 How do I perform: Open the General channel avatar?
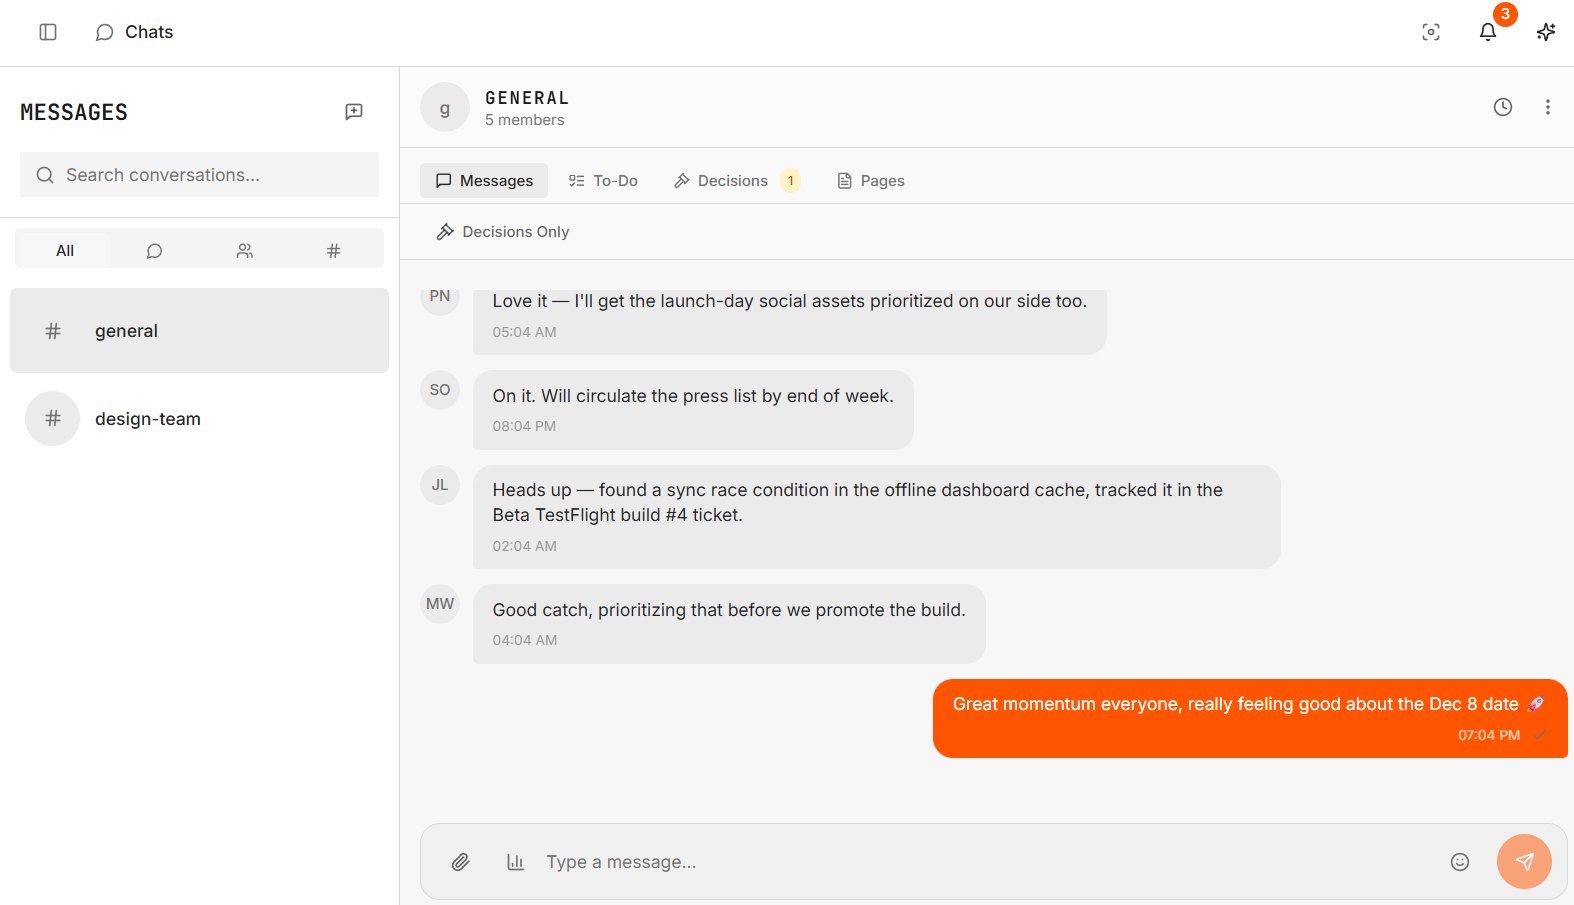coord(445,107)
